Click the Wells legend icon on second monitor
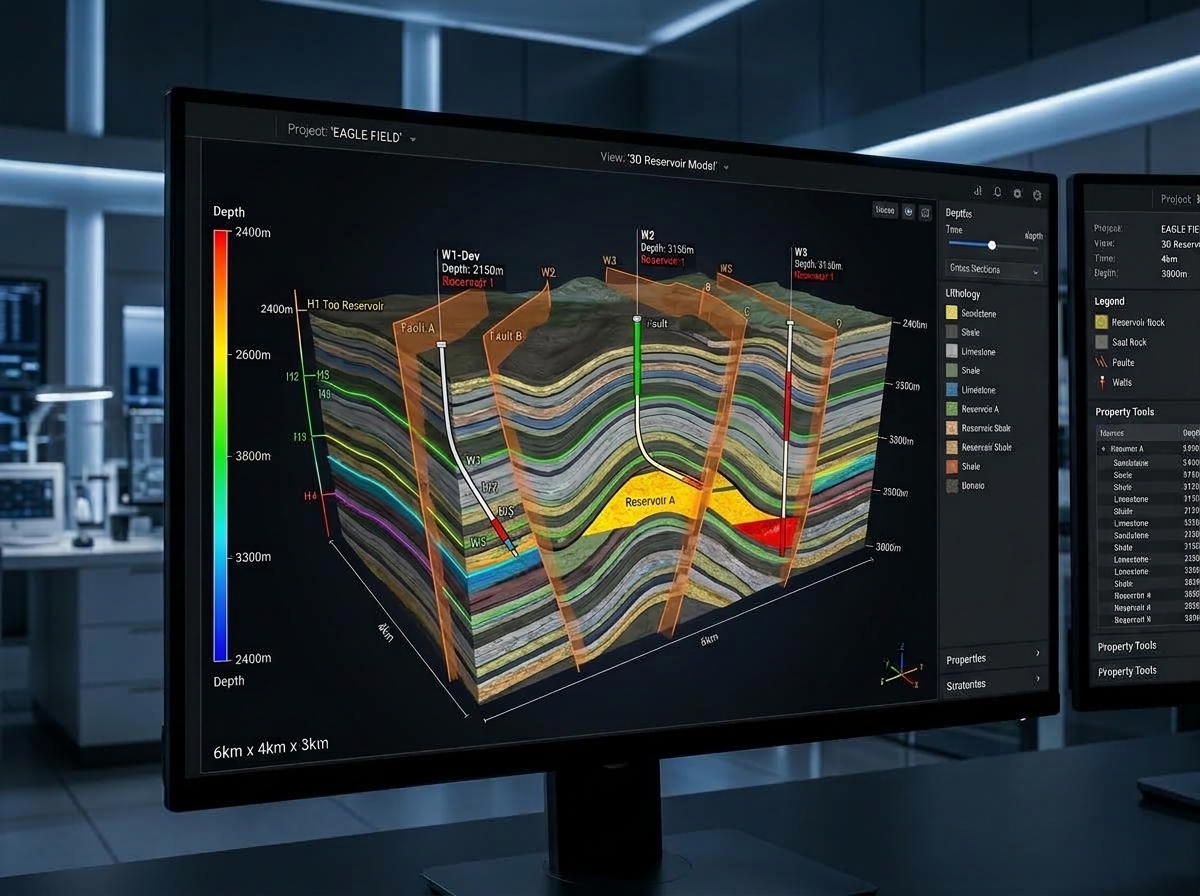The image size is (1200, 896). pyautogui.click(x=1102, y=382)
